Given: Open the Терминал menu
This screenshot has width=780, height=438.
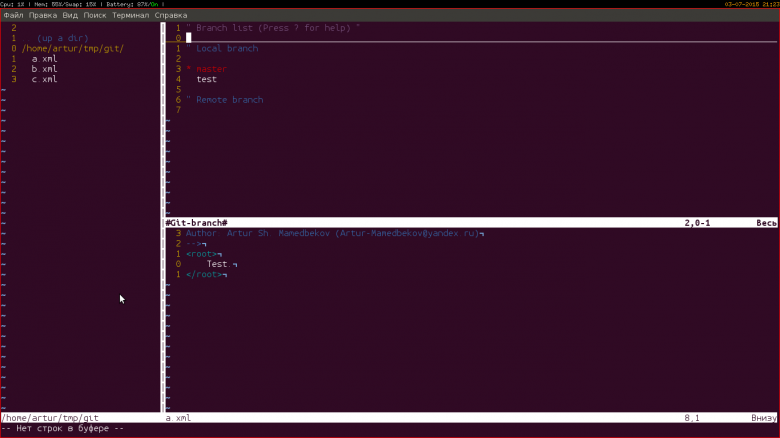Looking at the screenshot, I should click(x=130, y=15).
